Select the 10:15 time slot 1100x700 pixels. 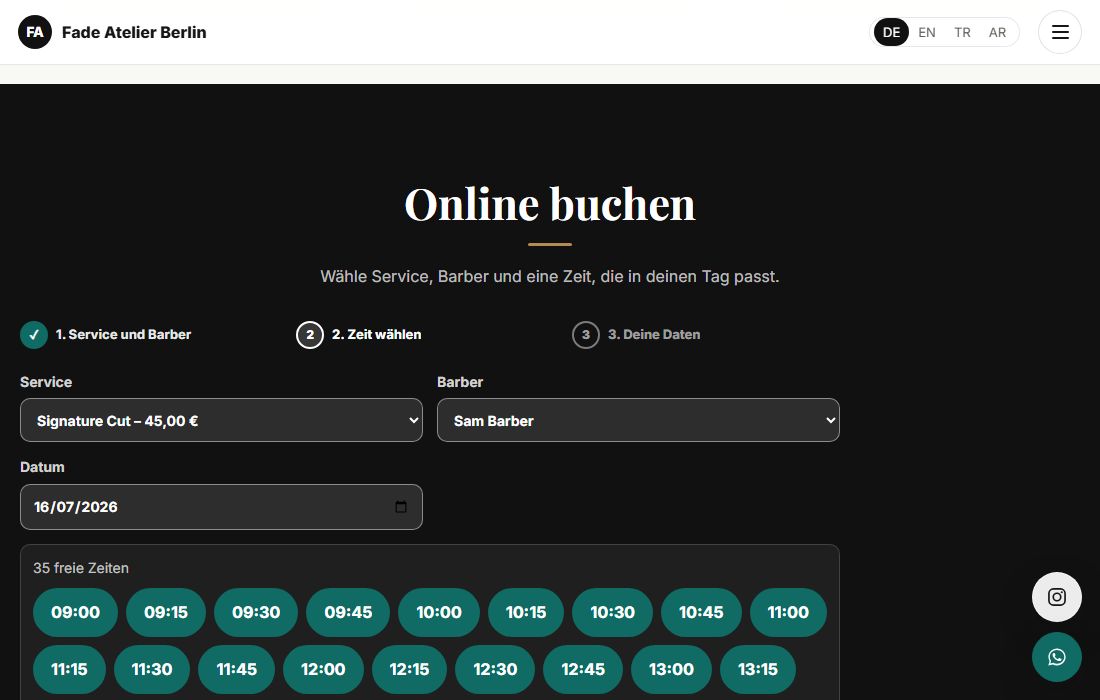click(x=526, y=612)
